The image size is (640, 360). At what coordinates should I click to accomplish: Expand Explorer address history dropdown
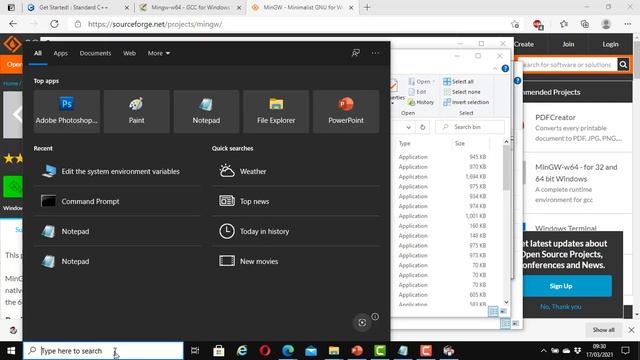408,127
